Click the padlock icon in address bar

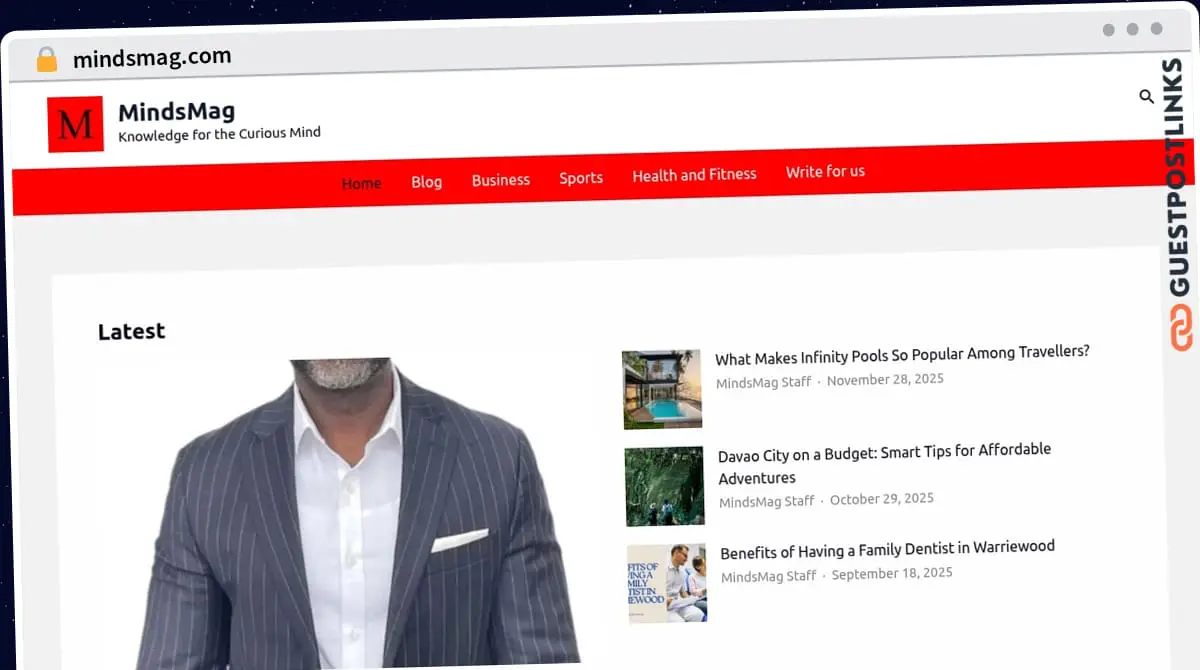(47, 59)
